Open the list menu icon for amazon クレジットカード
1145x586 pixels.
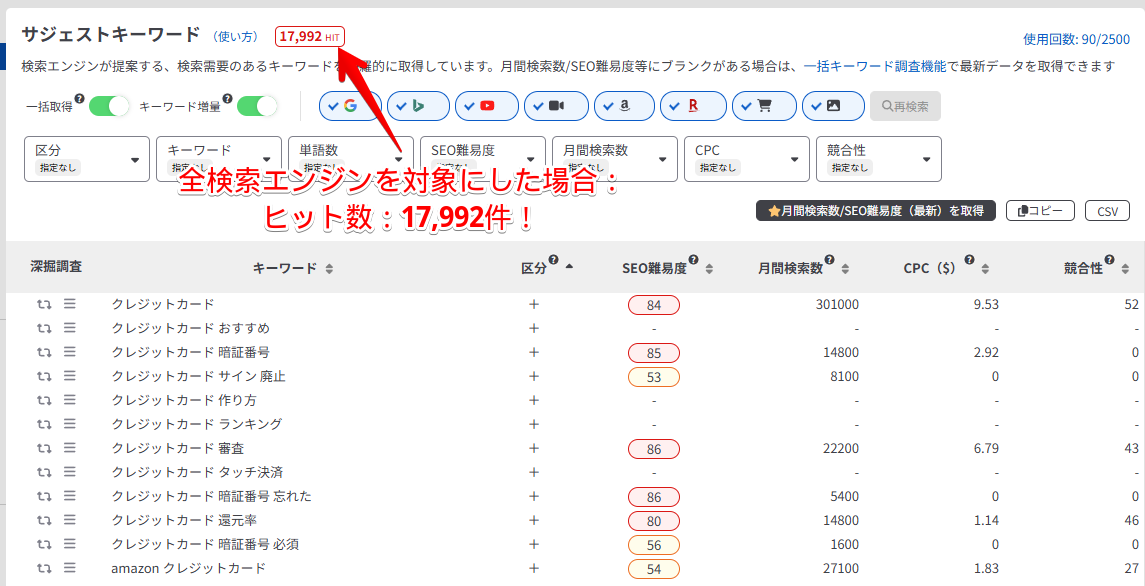pyautogui.click(x=70, y=569)
